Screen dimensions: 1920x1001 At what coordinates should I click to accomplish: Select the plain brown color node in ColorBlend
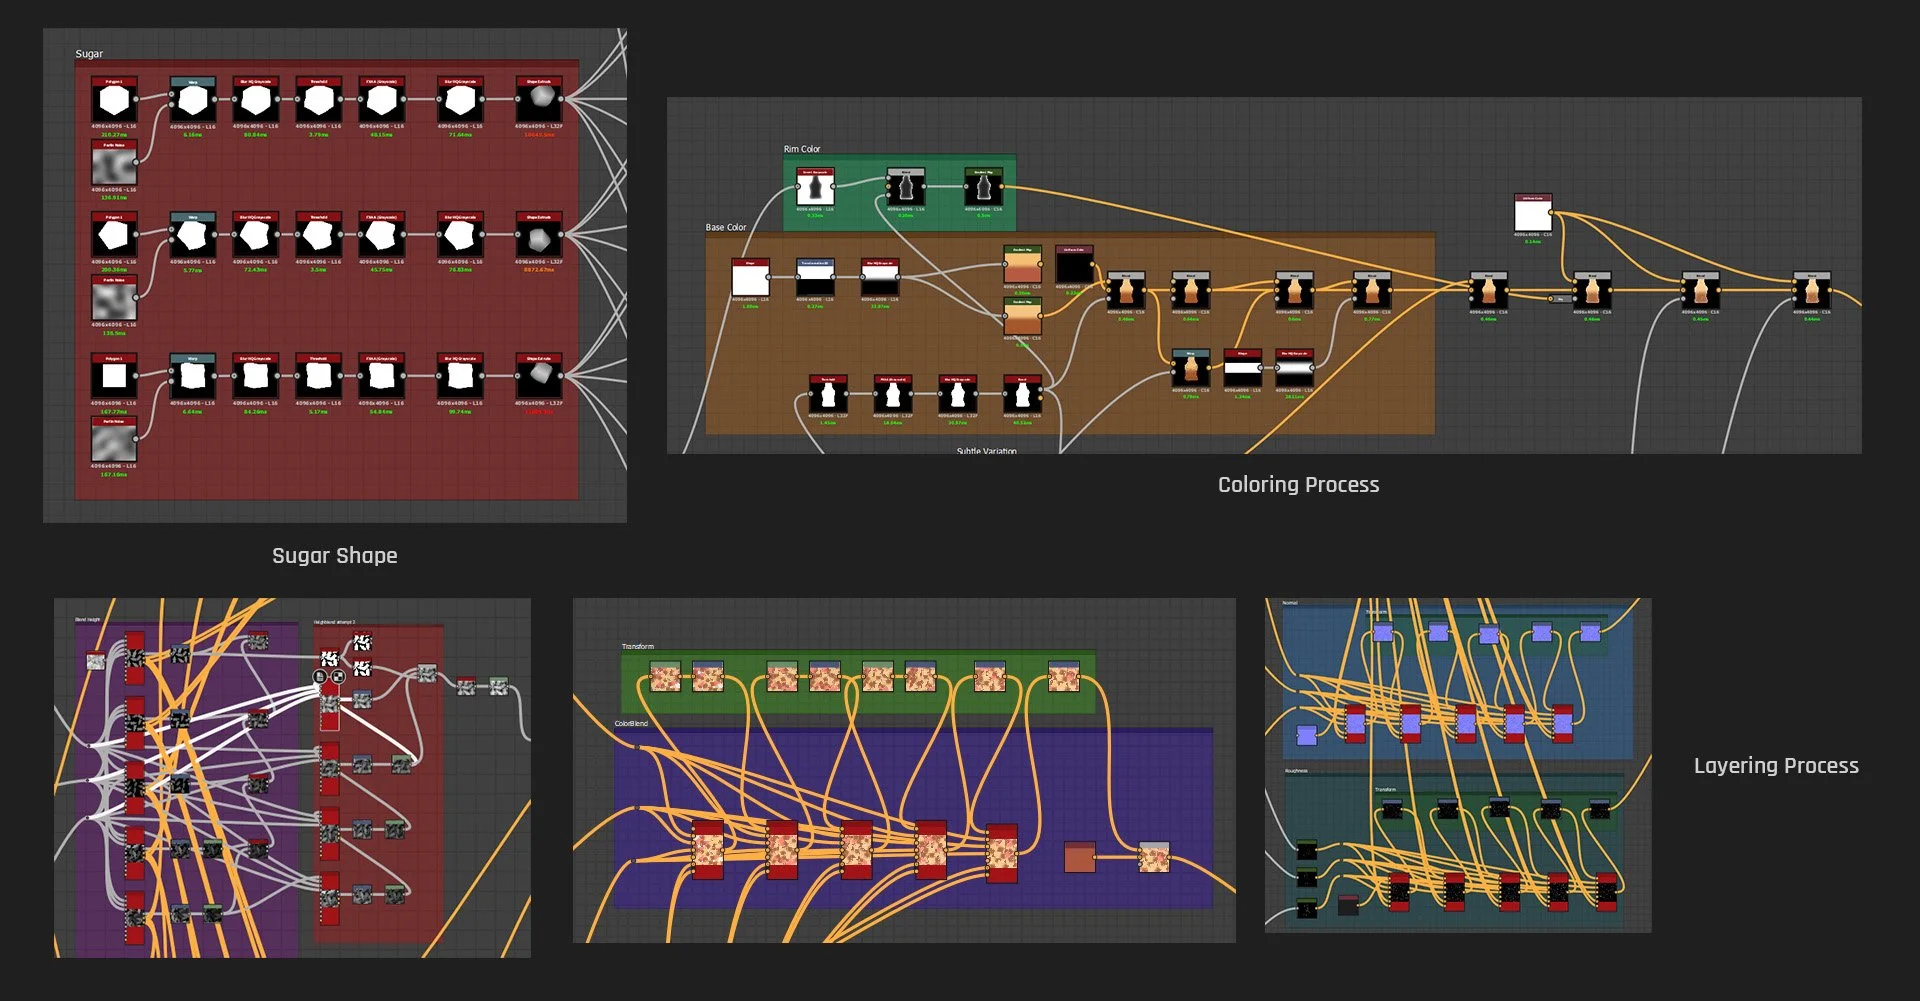pyautogui.click(x=1080, y=858)
